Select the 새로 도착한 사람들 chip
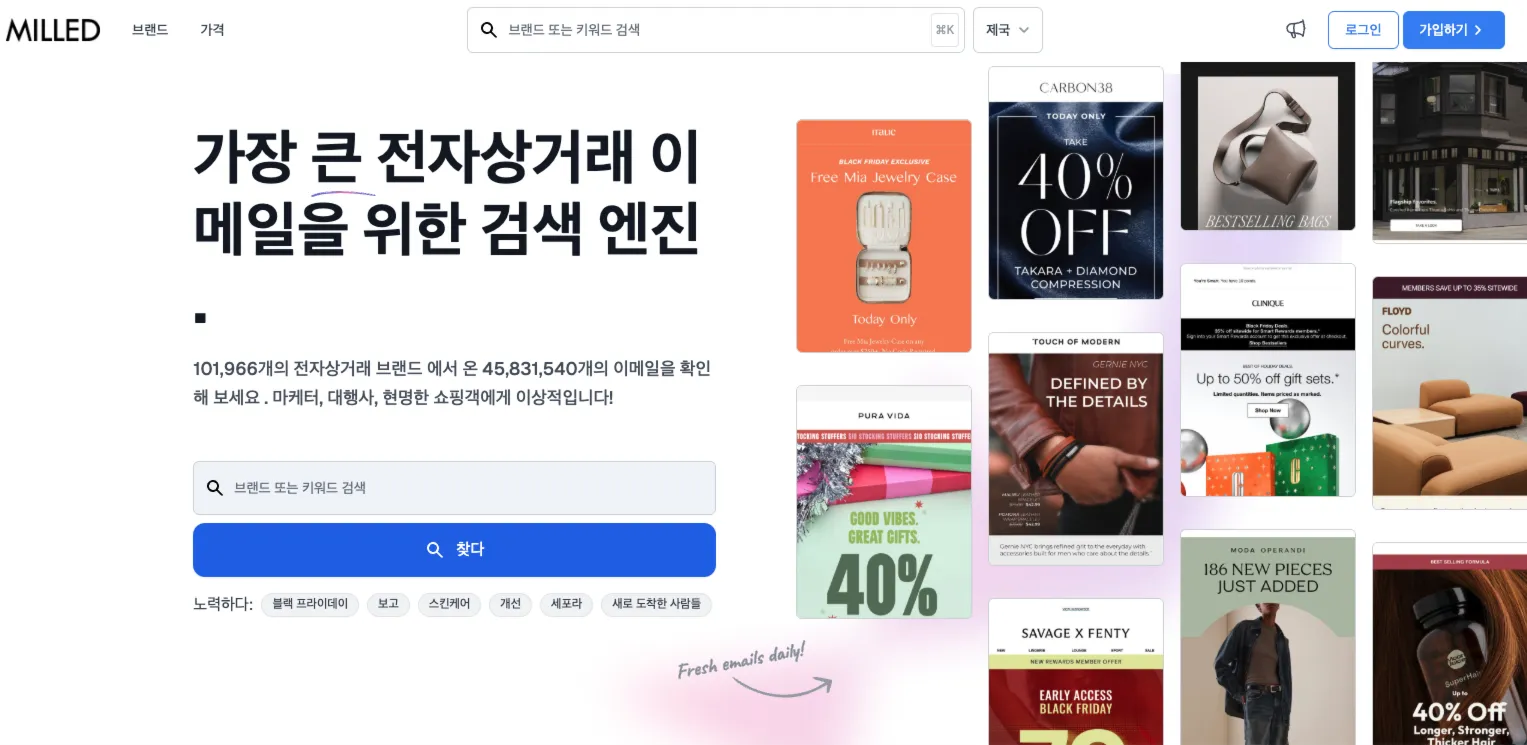The width and height of the screenshot is (1527, 745). point(656,604)
